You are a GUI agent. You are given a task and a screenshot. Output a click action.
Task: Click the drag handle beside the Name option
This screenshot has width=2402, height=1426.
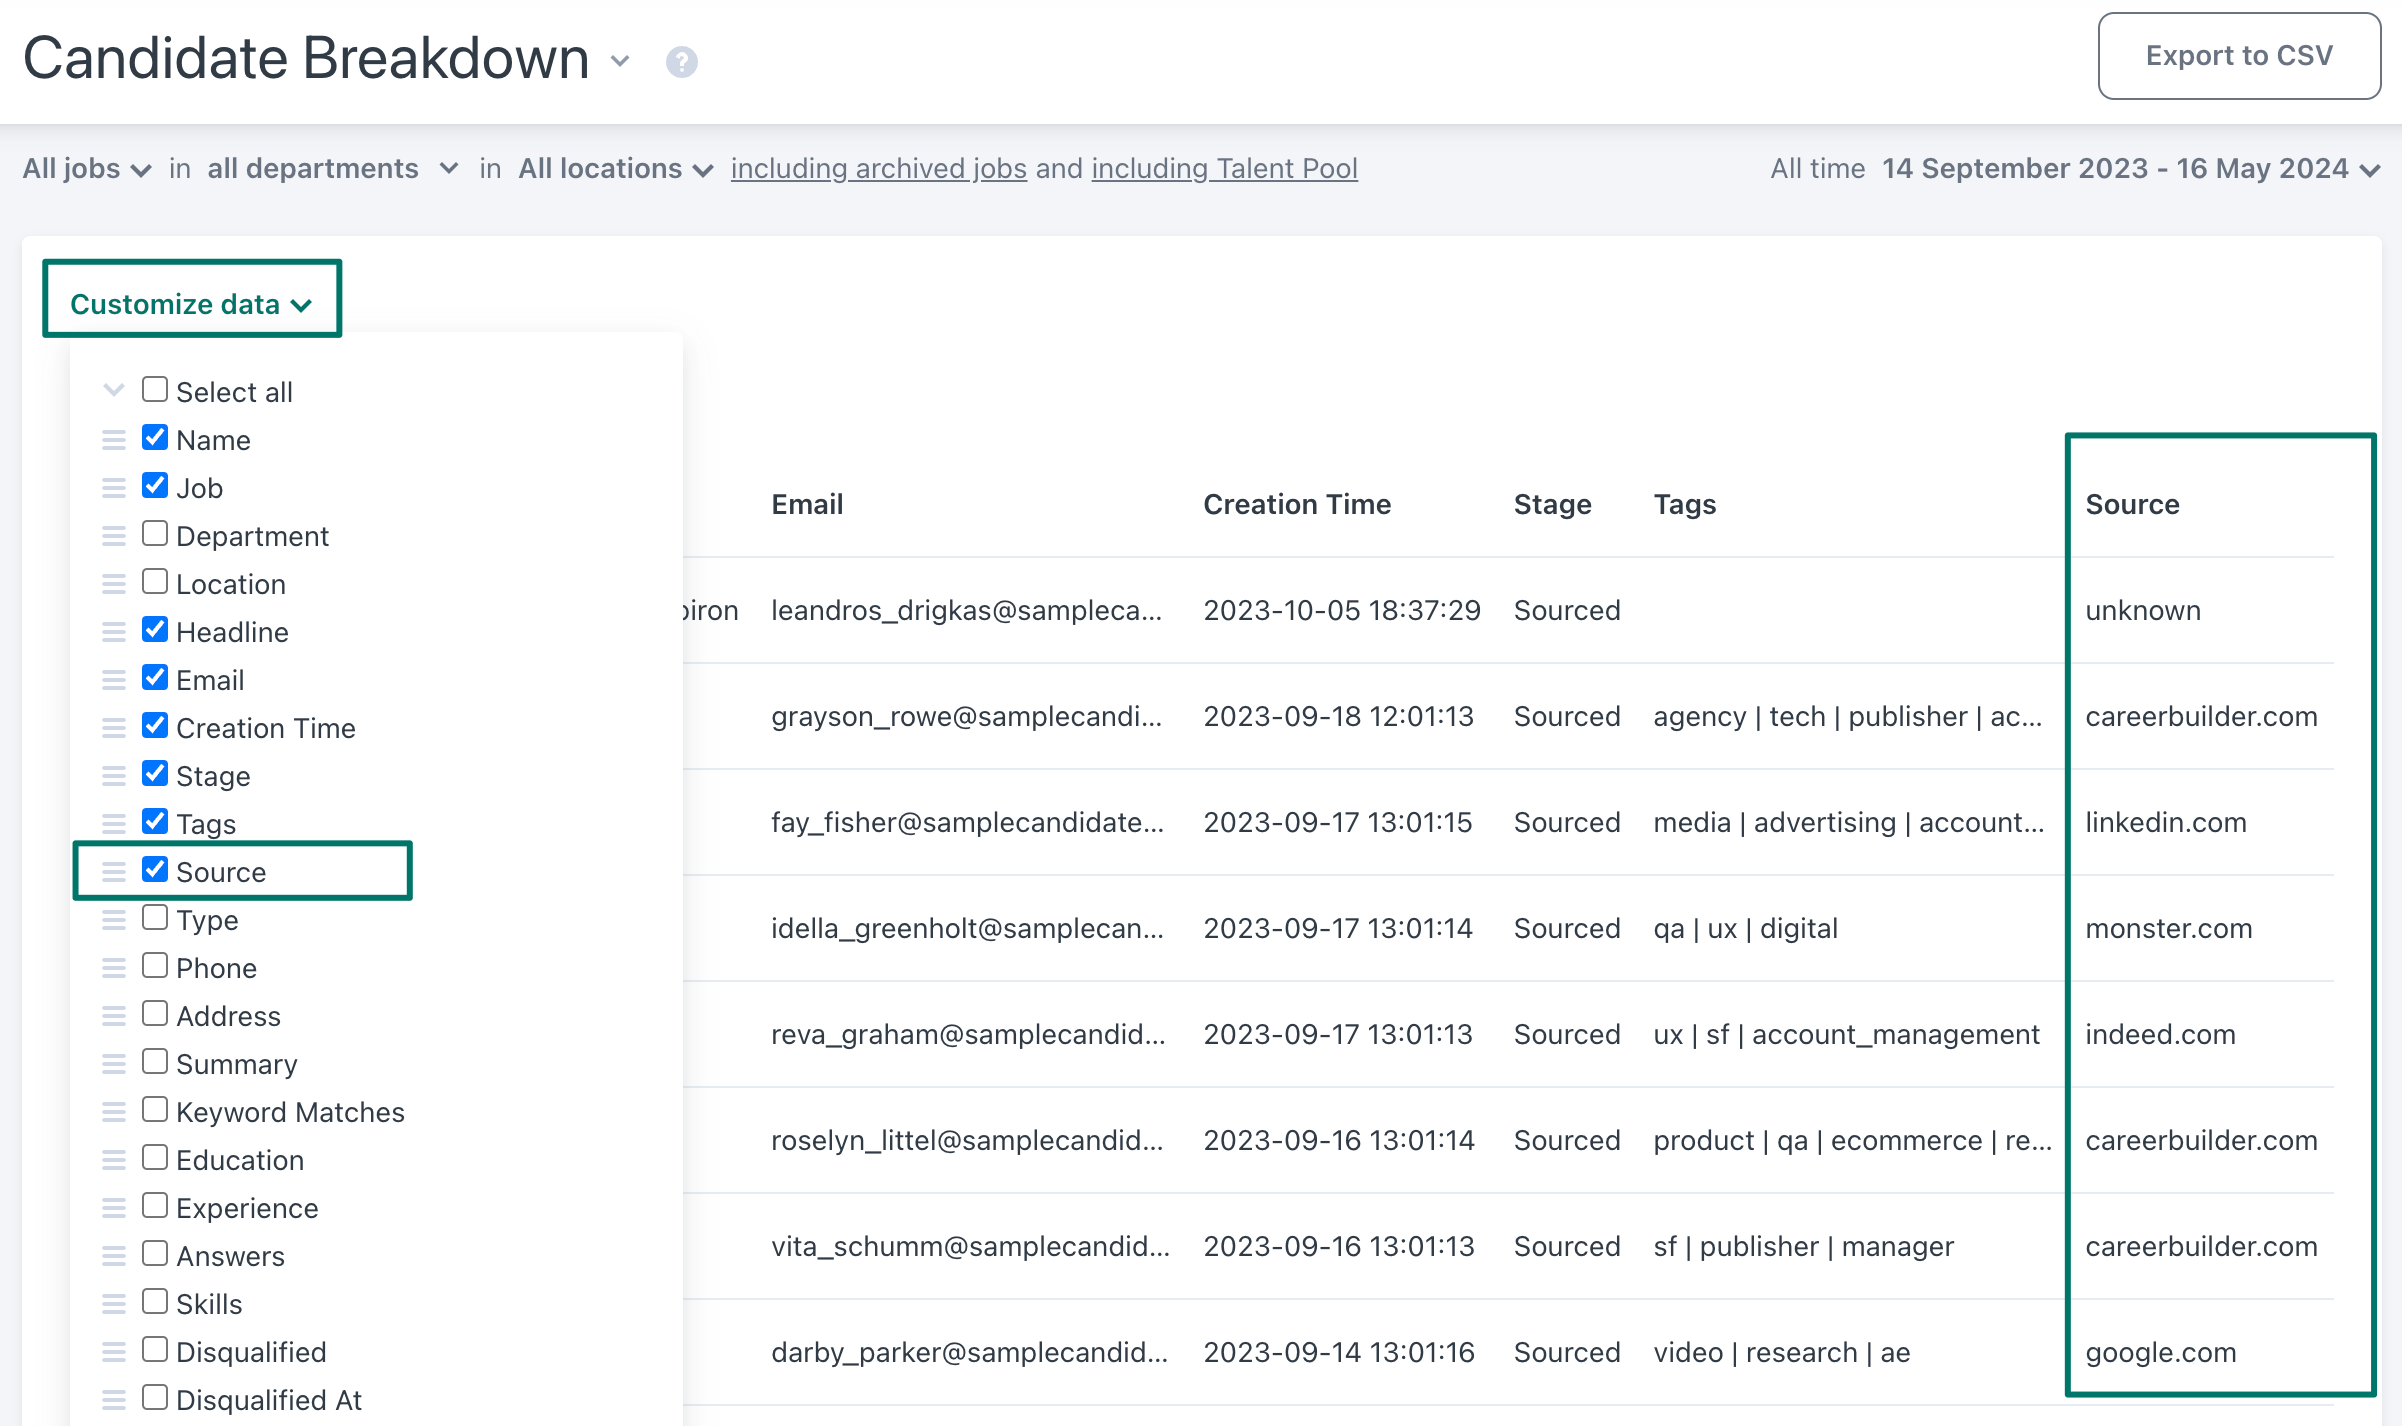point(114,439)
